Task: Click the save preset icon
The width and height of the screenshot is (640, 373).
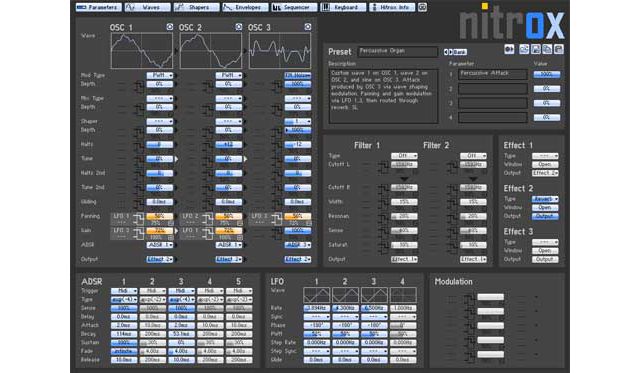Action: pos(536,49)
